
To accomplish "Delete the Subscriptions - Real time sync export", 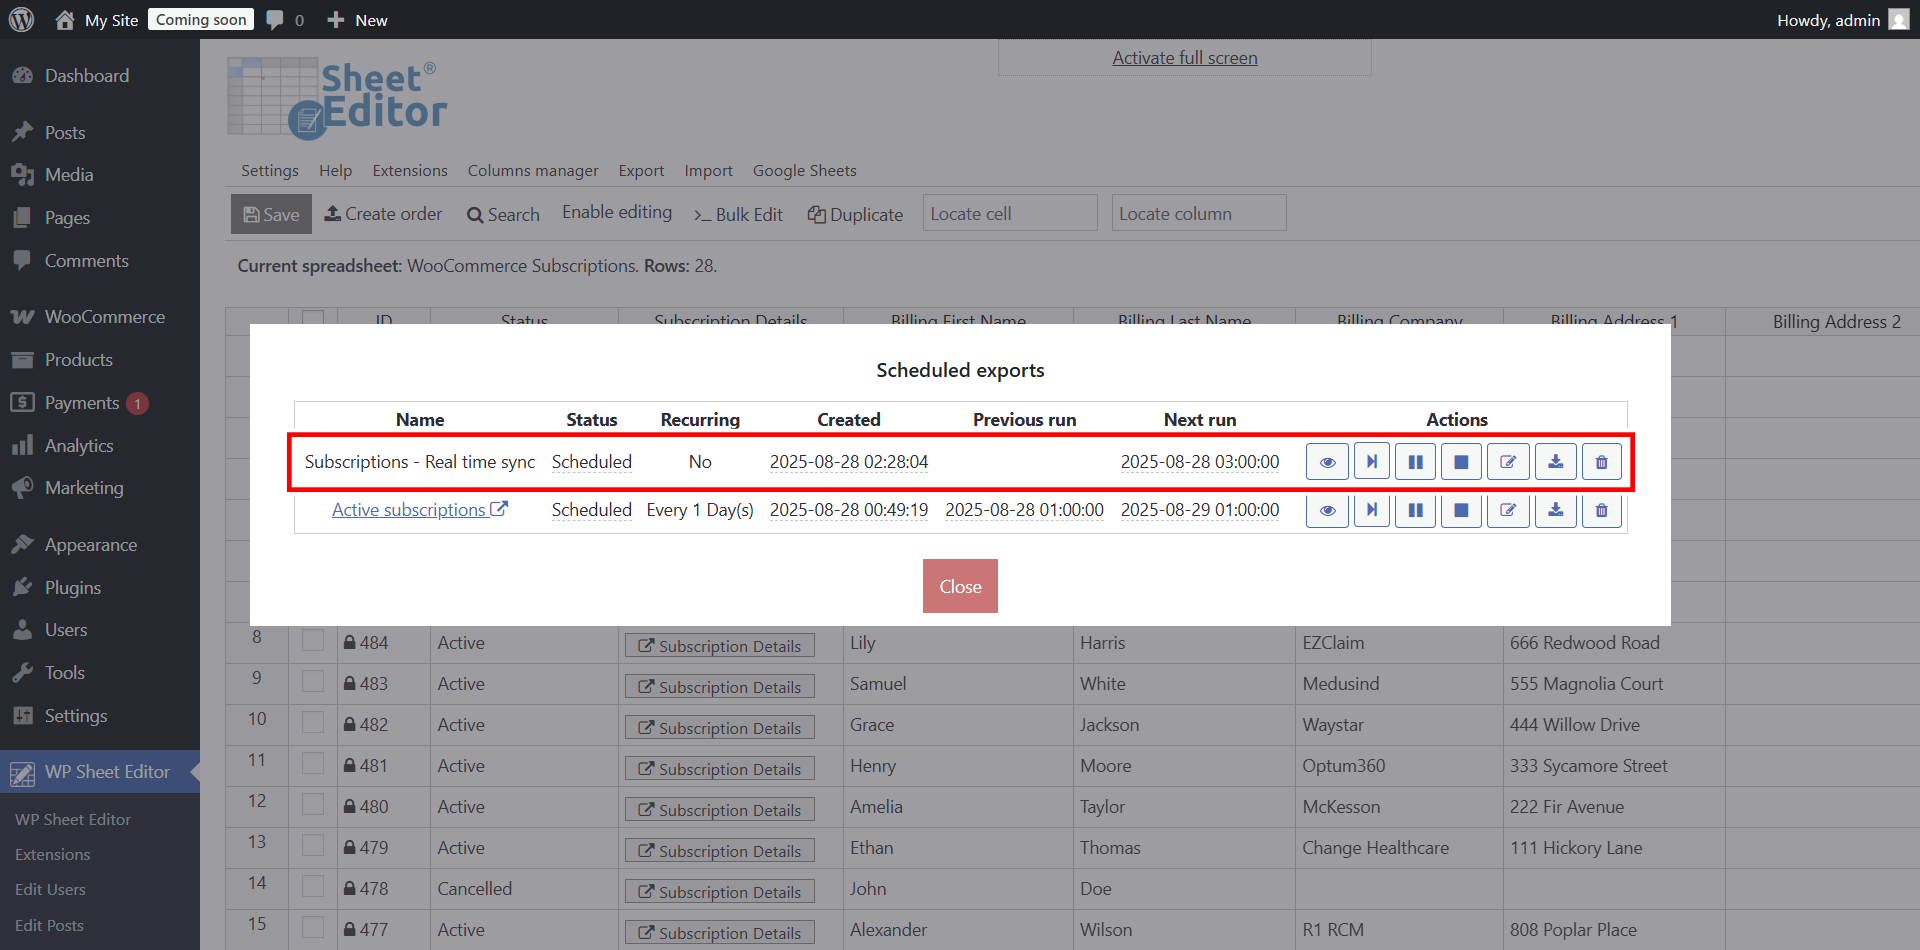I will 1602,462.
